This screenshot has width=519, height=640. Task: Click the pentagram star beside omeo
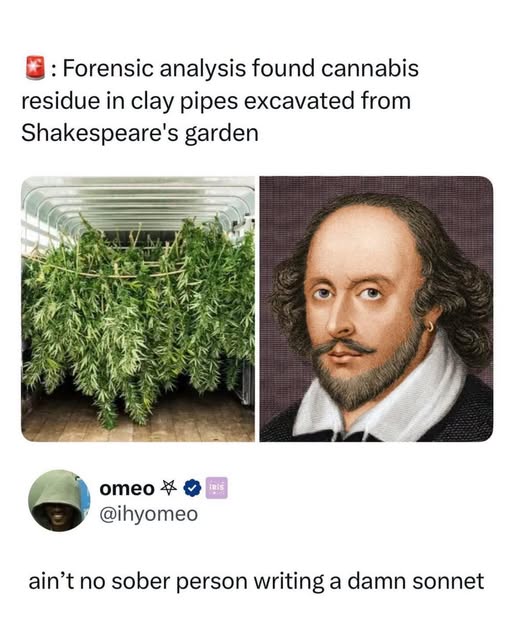click(x=168, y=488)
